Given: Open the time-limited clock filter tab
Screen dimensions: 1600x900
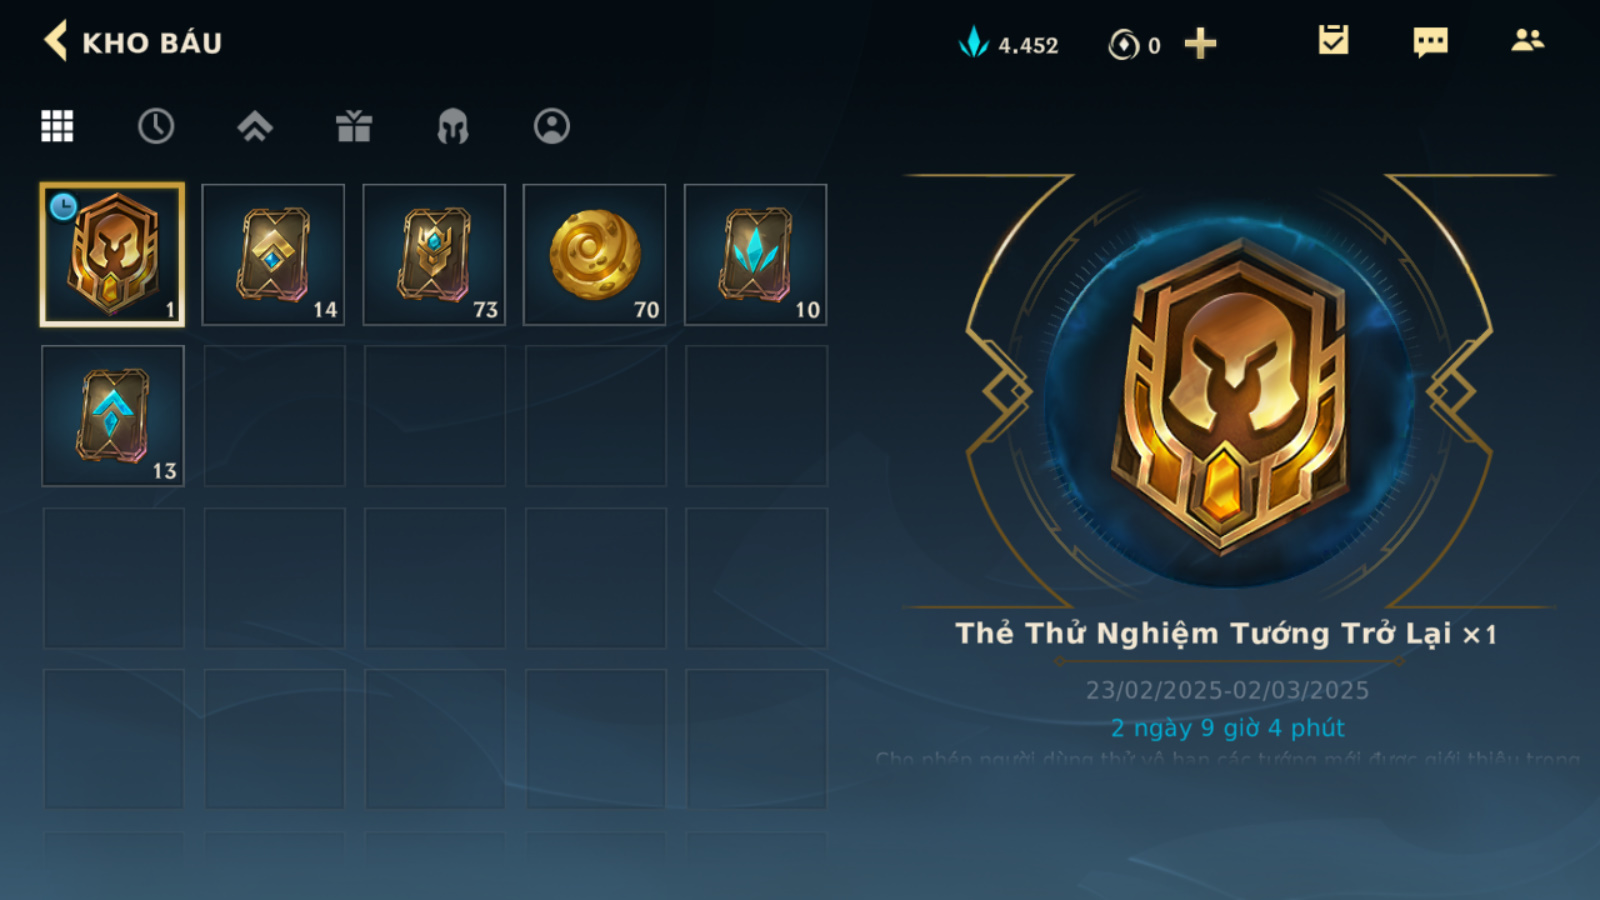Looking at the screenshot, I should click(x=156, y=126).
